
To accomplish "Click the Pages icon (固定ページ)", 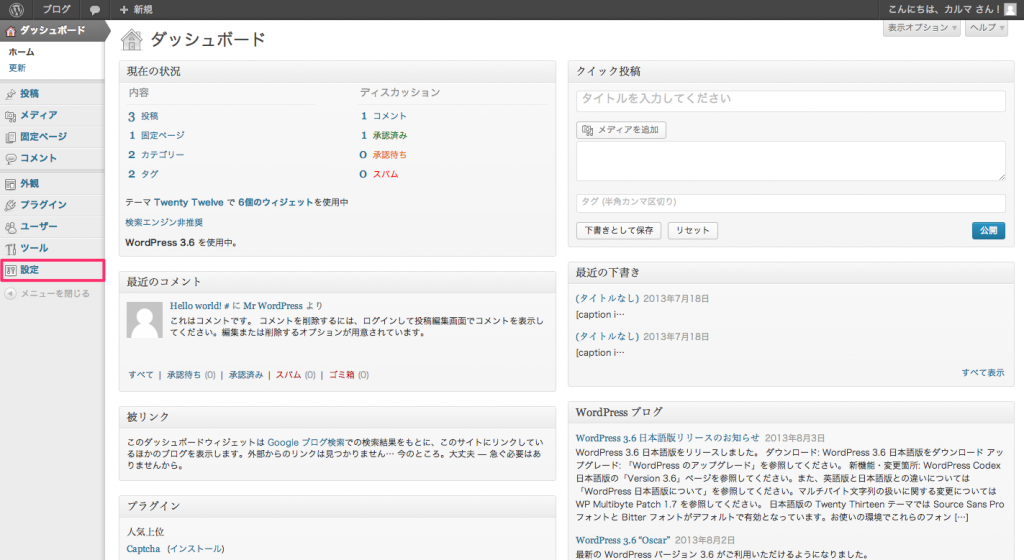I will (10, 137).
